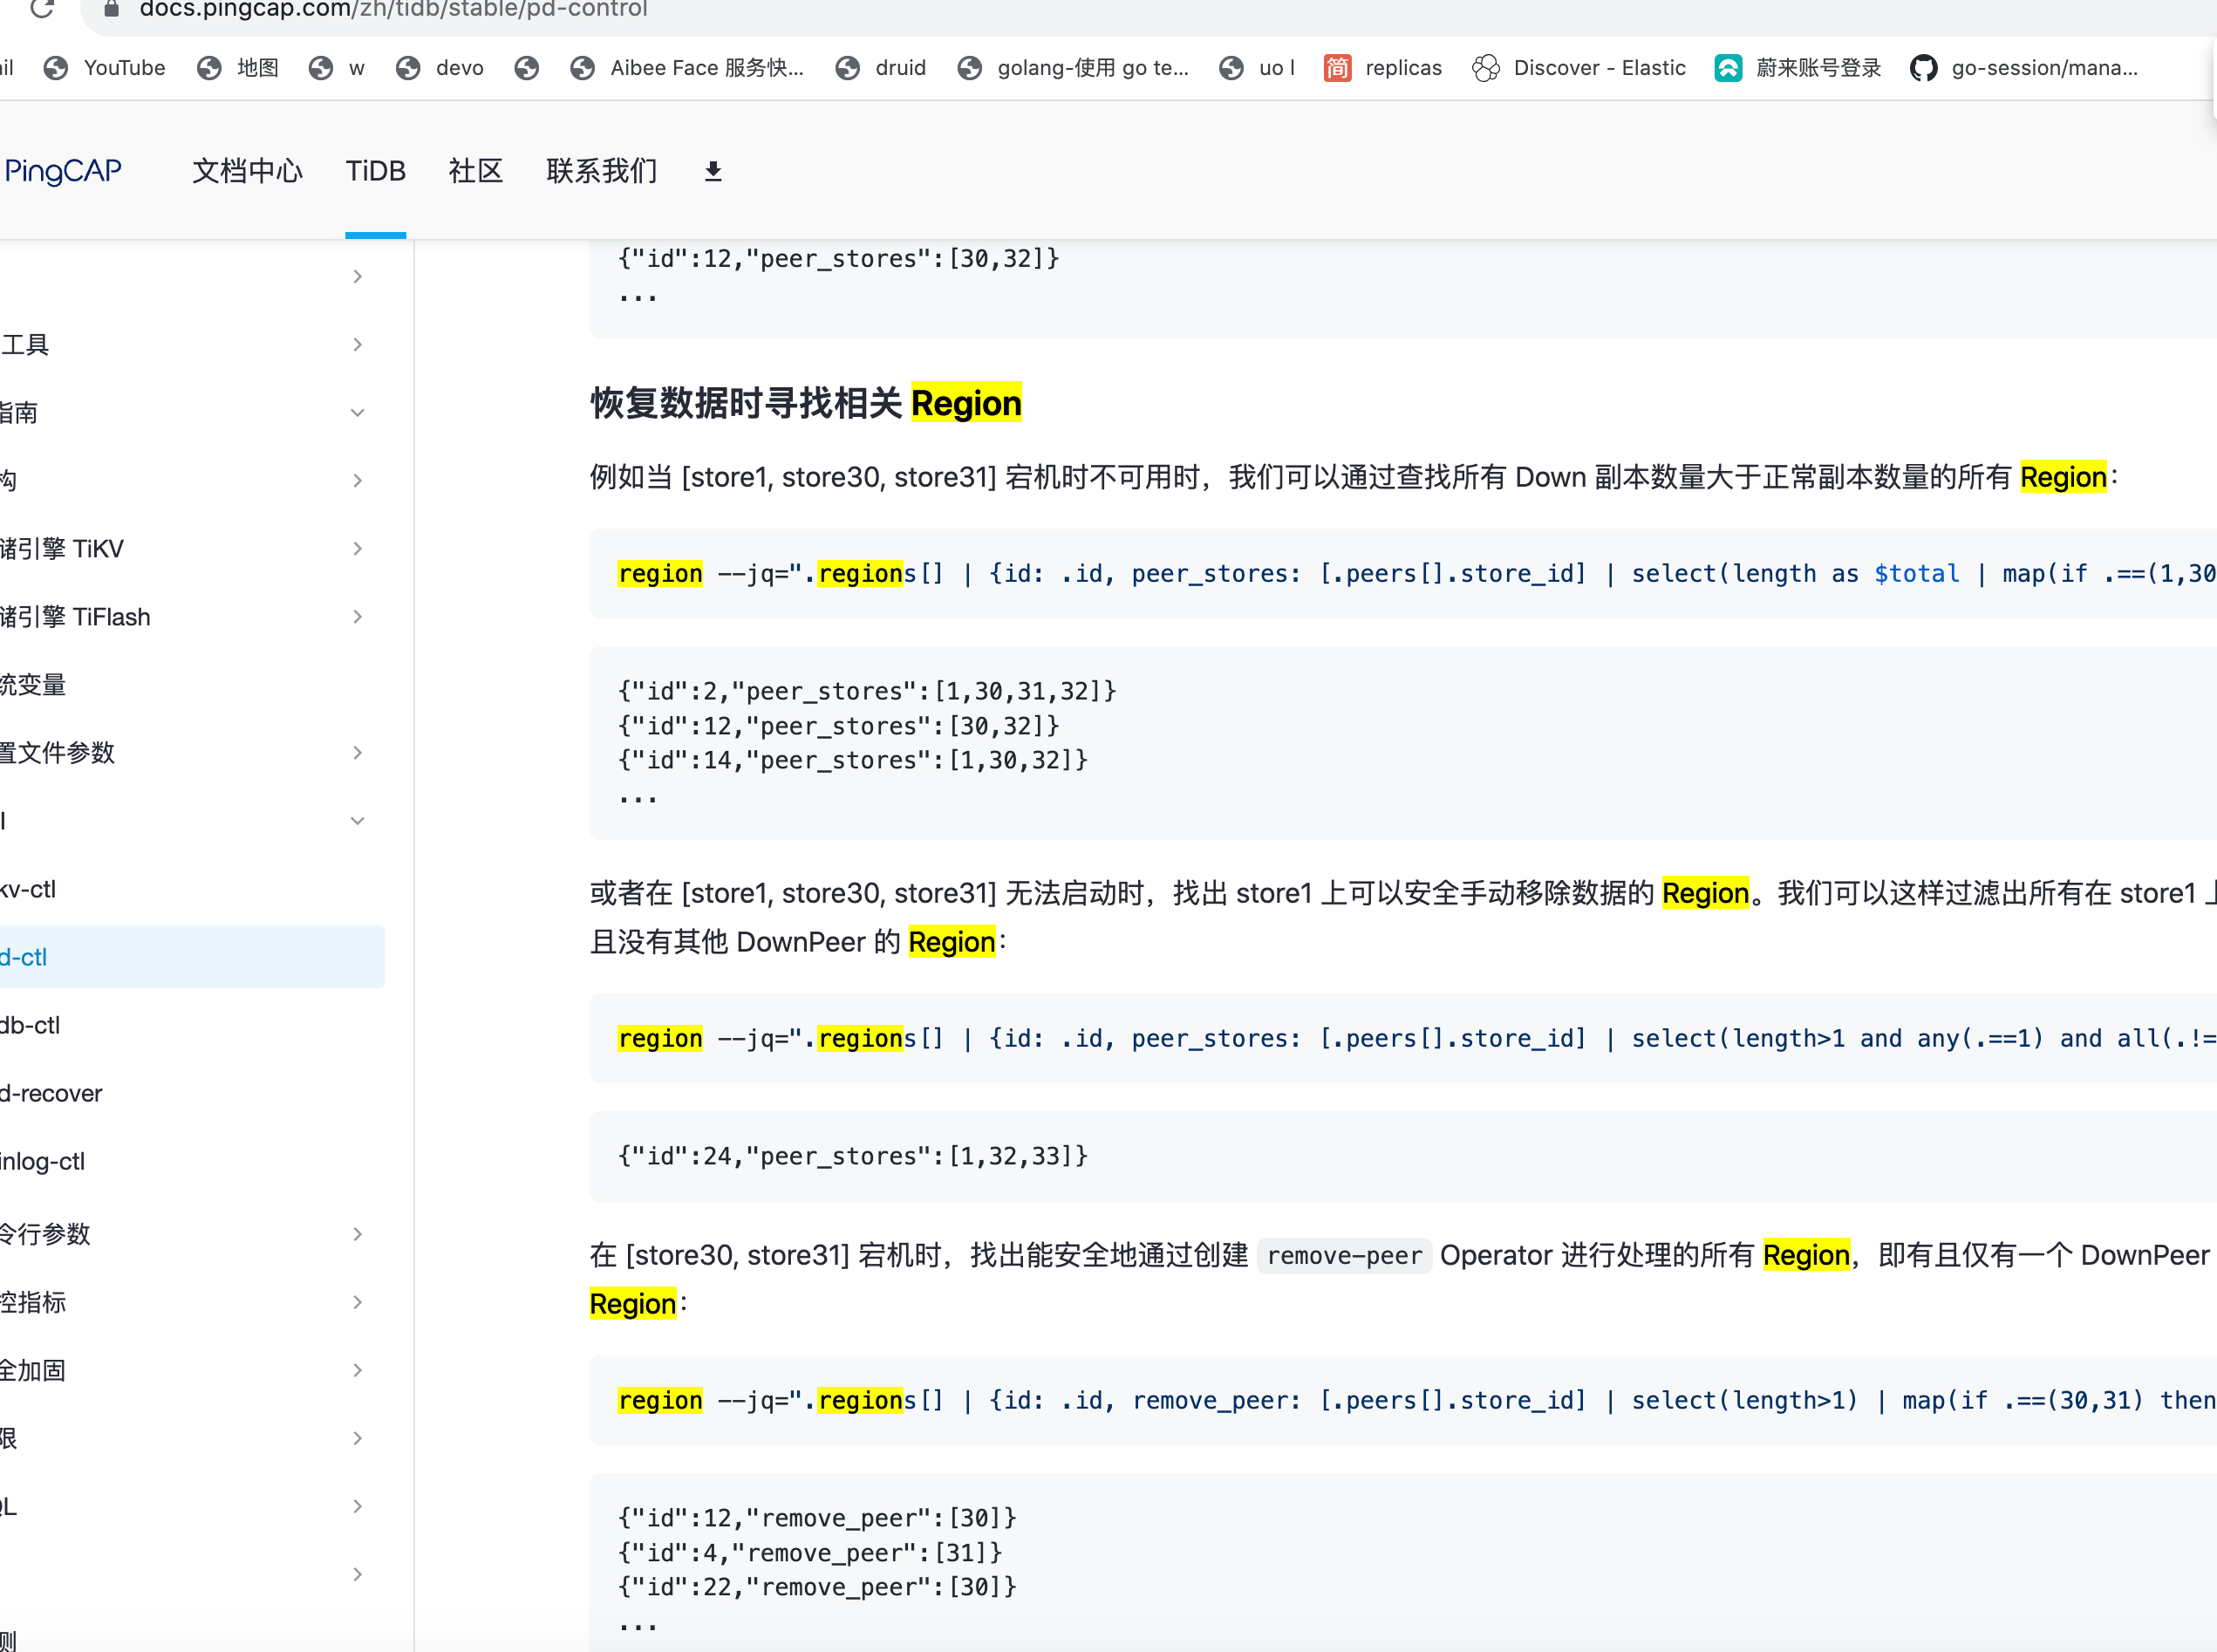The image size is (2217, 1652).
Task: Click the browser reload icon
Action: coord(42,9)
